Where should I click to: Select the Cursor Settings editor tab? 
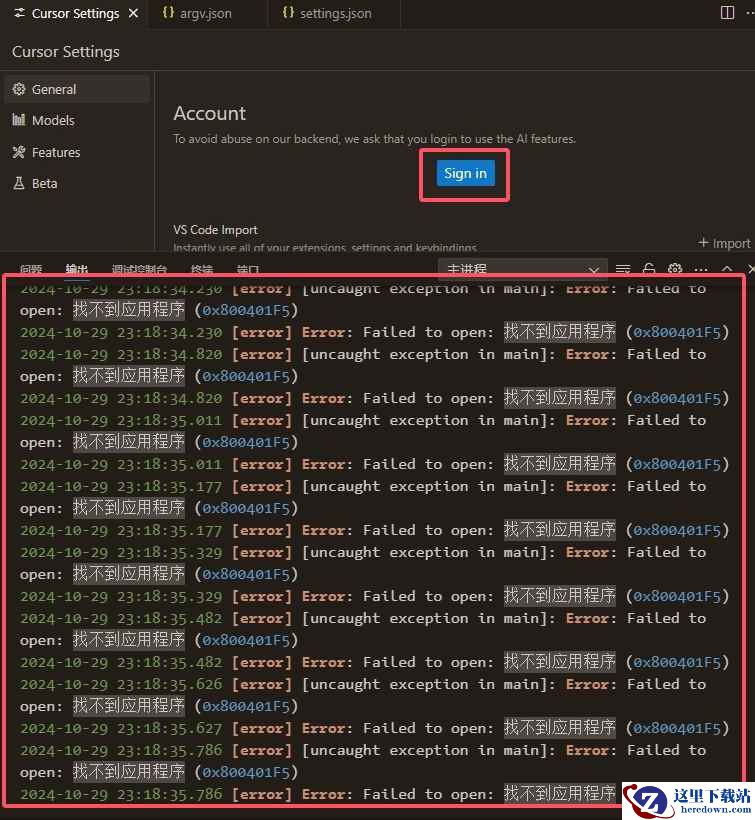(76, 14)
